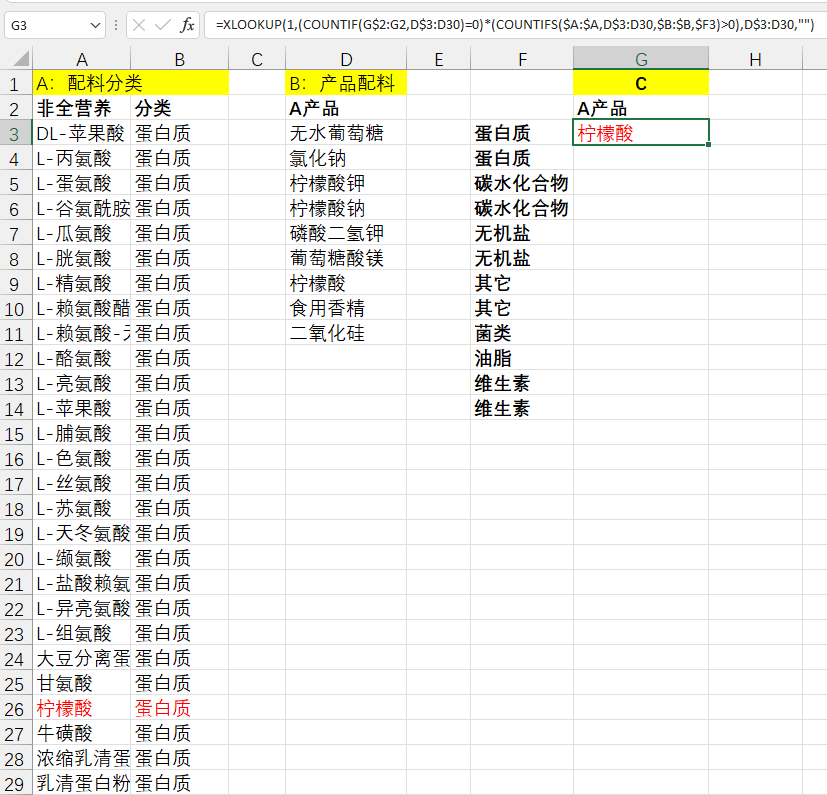Click cell '无水葡萄糖'
827x795 pixels.
coord(346,133)
